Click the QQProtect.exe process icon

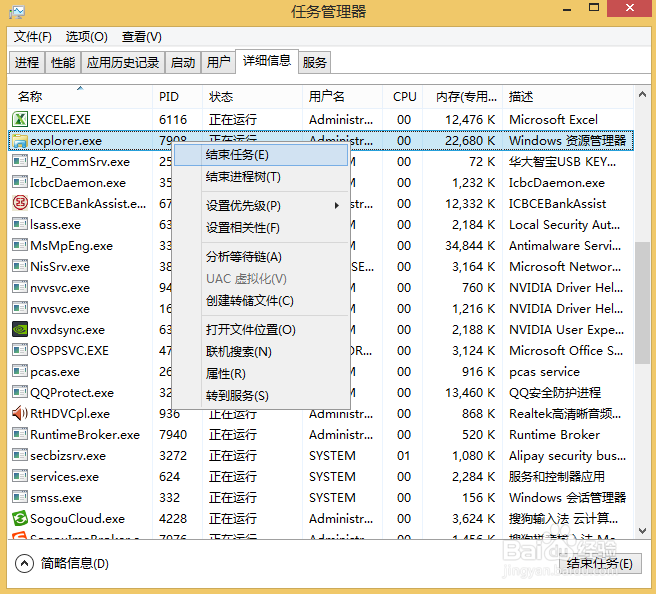(20, 392)
